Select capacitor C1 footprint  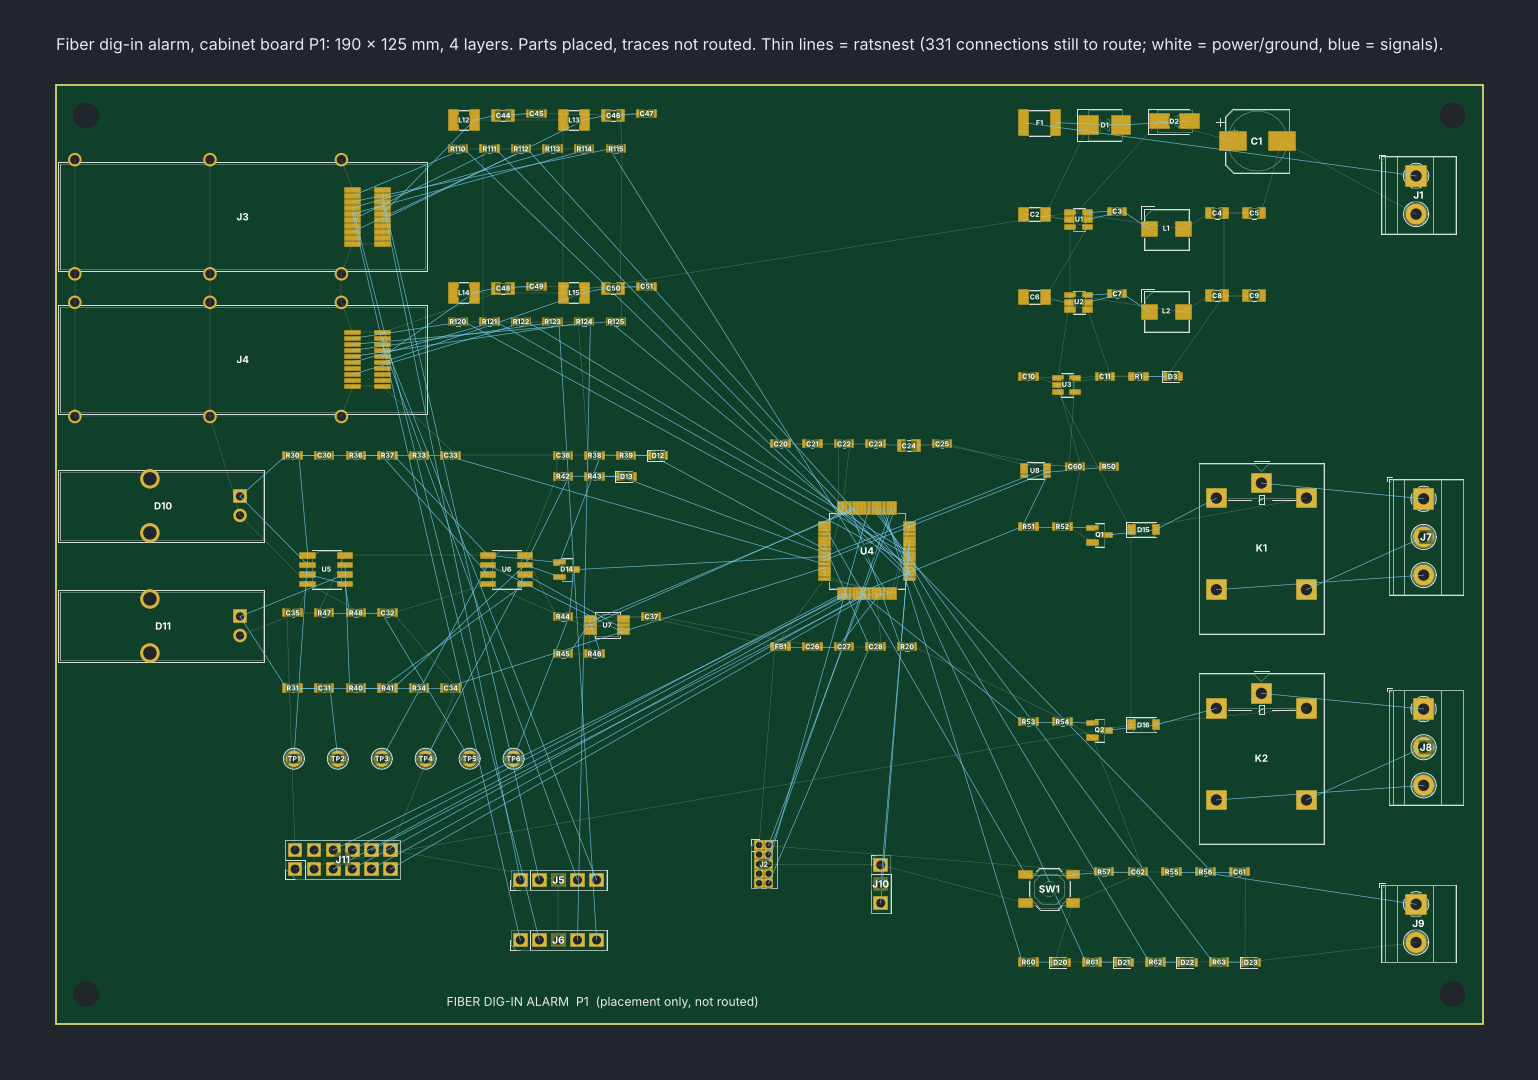click(1256, 141)
